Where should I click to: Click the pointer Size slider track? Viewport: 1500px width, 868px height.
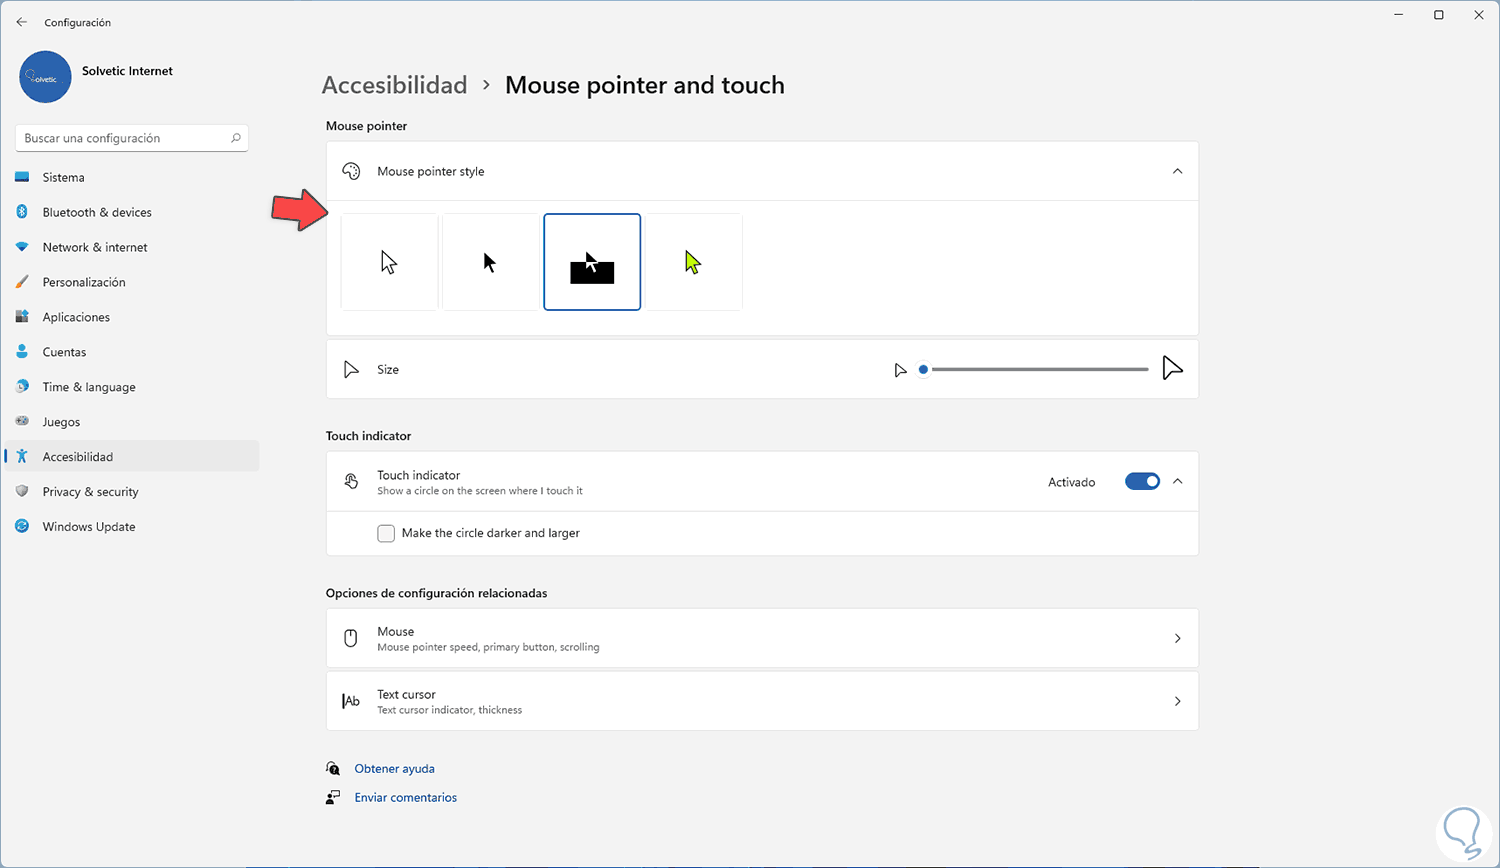click(1040, 370)
